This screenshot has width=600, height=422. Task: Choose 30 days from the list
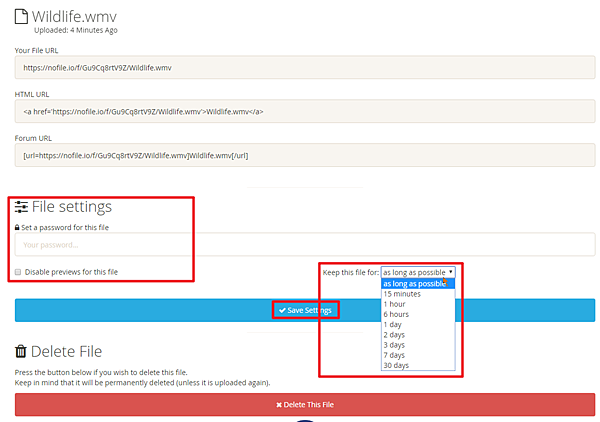click(x=418, y=365)
